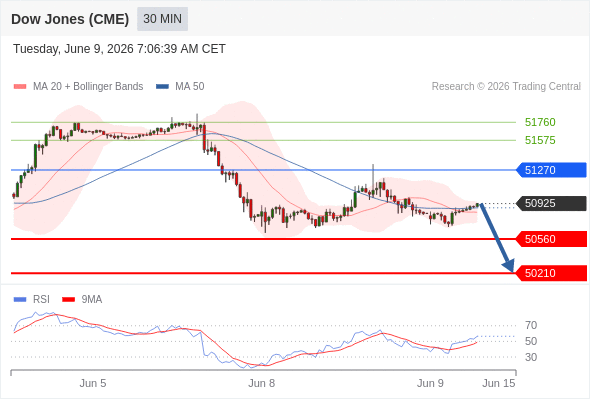The height and width of the screenshot is (400, 590).
Task: Click the Jun 15 date axis label
Action: [x=499, y=383]
